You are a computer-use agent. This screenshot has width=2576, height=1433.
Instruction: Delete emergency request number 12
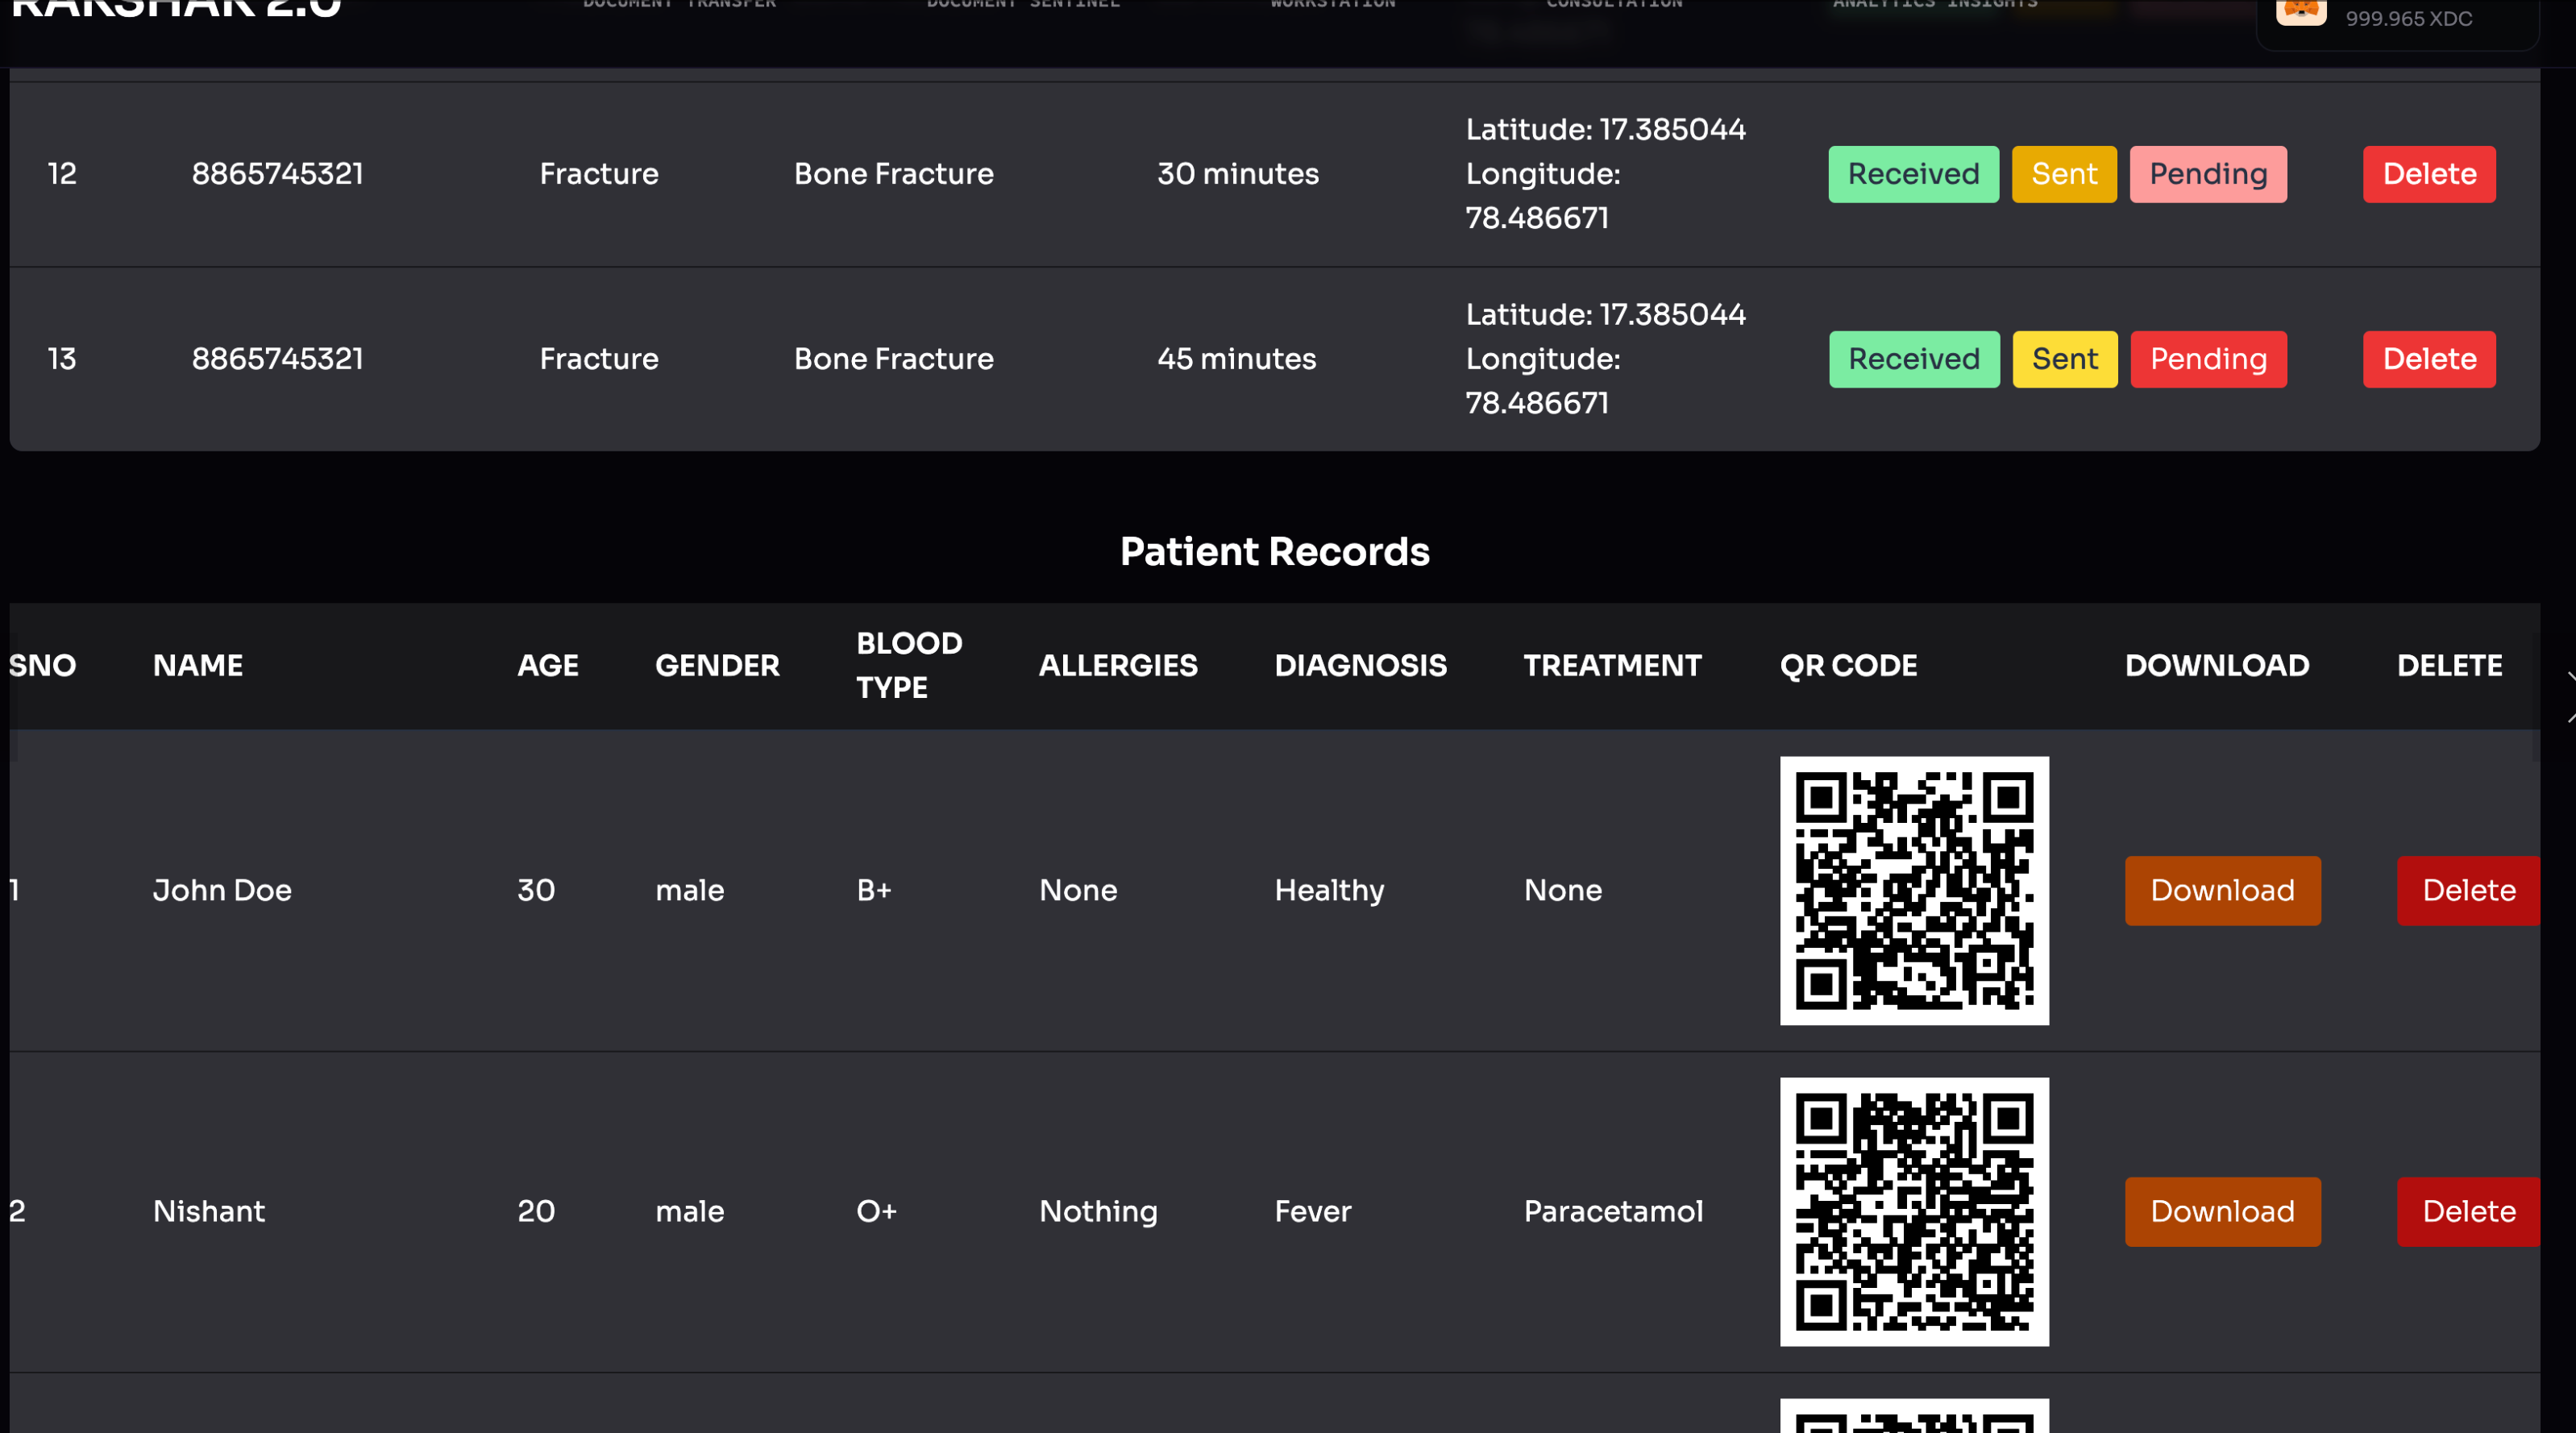pyautogui.click(x=2428, y=174)
